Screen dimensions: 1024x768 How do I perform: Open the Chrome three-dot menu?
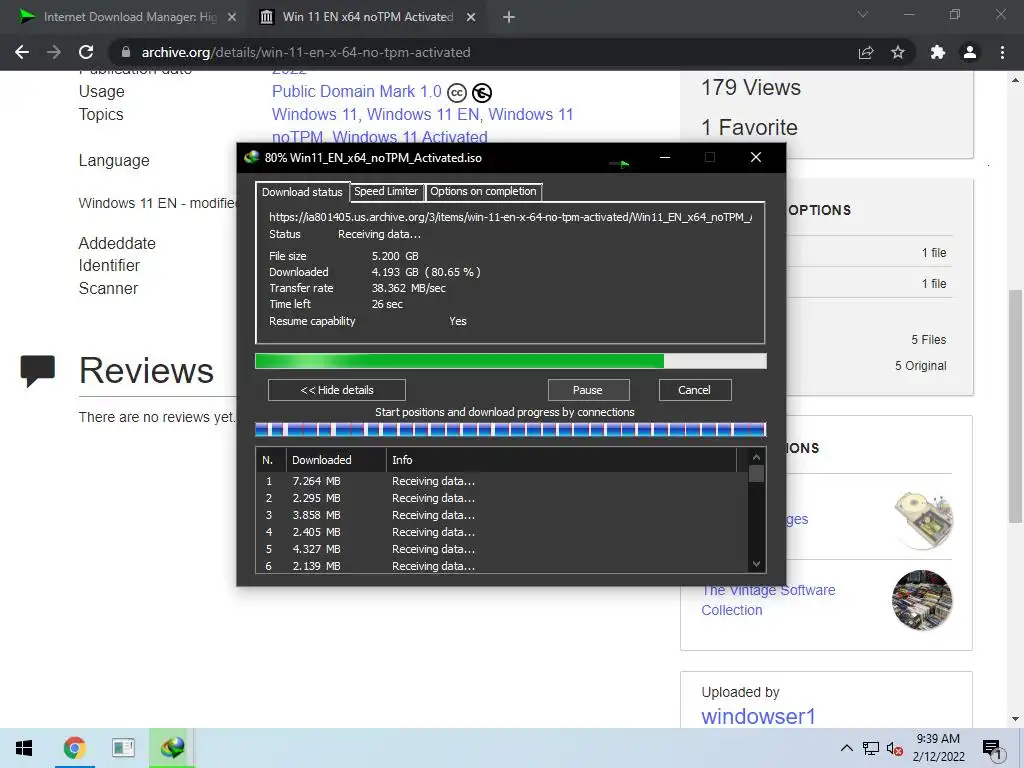[x=1002, y=52]
